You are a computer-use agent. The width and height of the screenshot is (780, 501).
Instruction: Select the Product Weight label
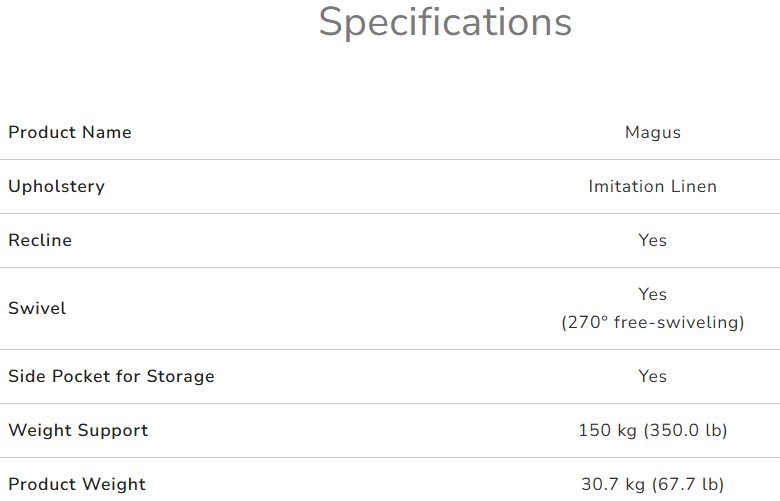pos(77,484)
